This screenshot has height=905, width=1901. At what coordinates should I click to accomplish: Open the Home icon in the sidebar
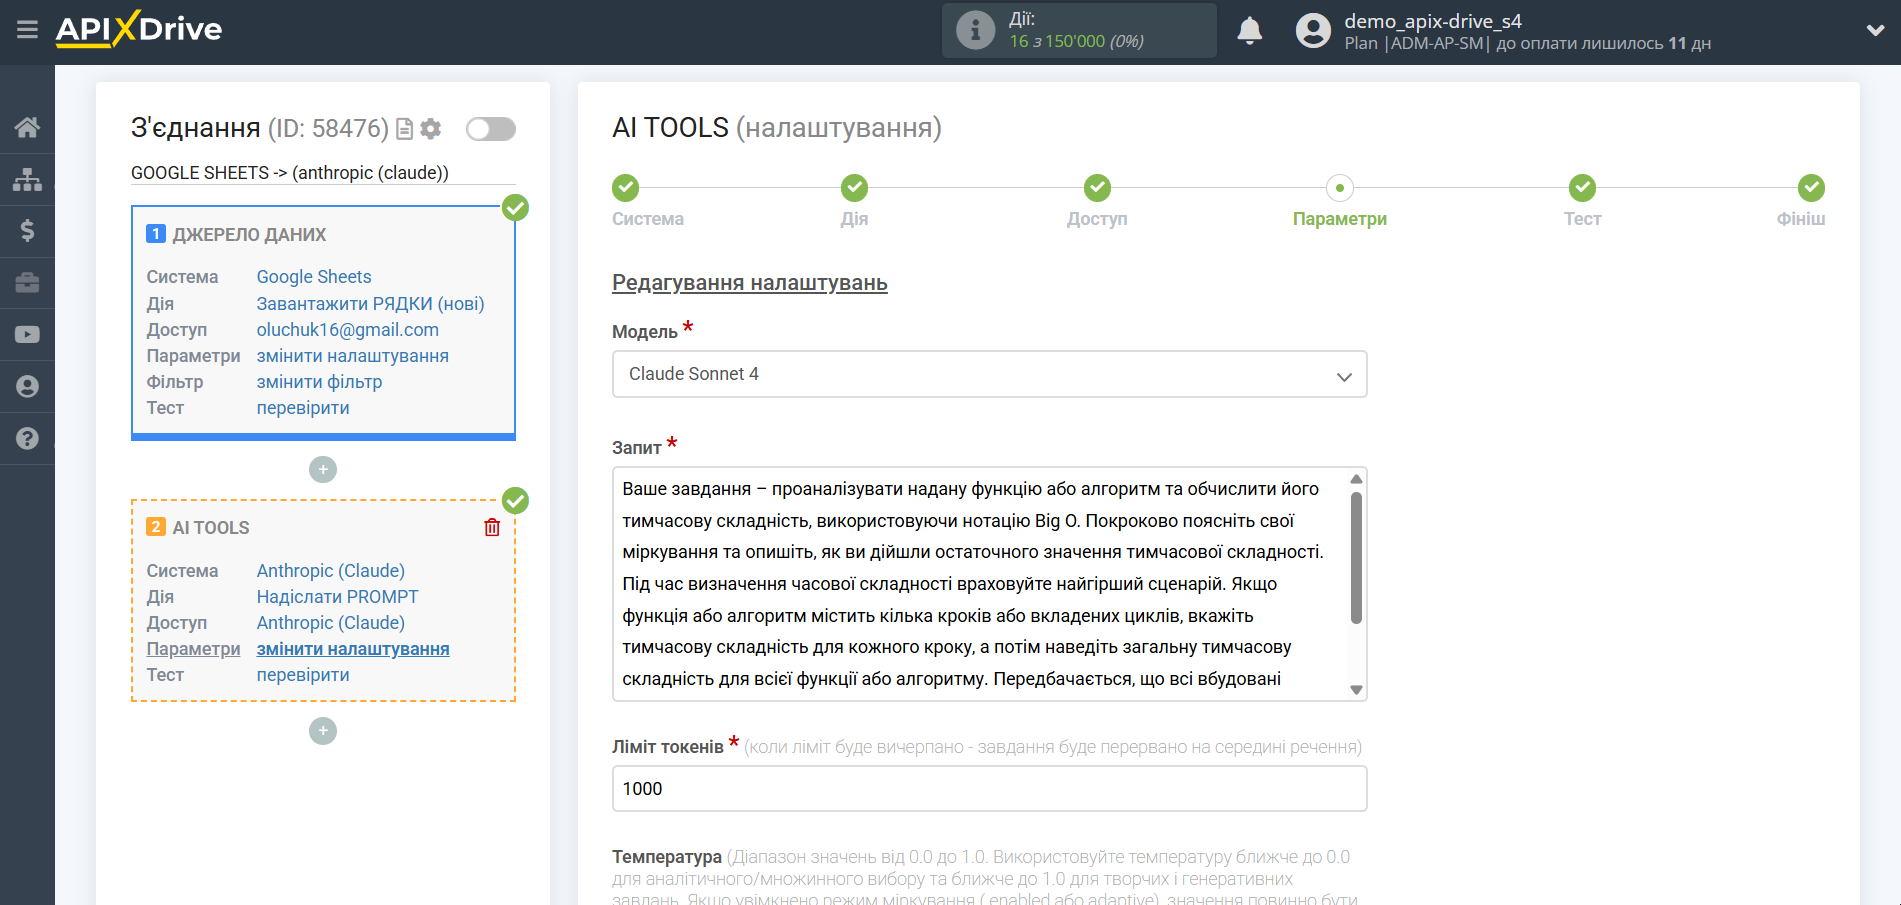pyautogui.click(x=27, y=126)
